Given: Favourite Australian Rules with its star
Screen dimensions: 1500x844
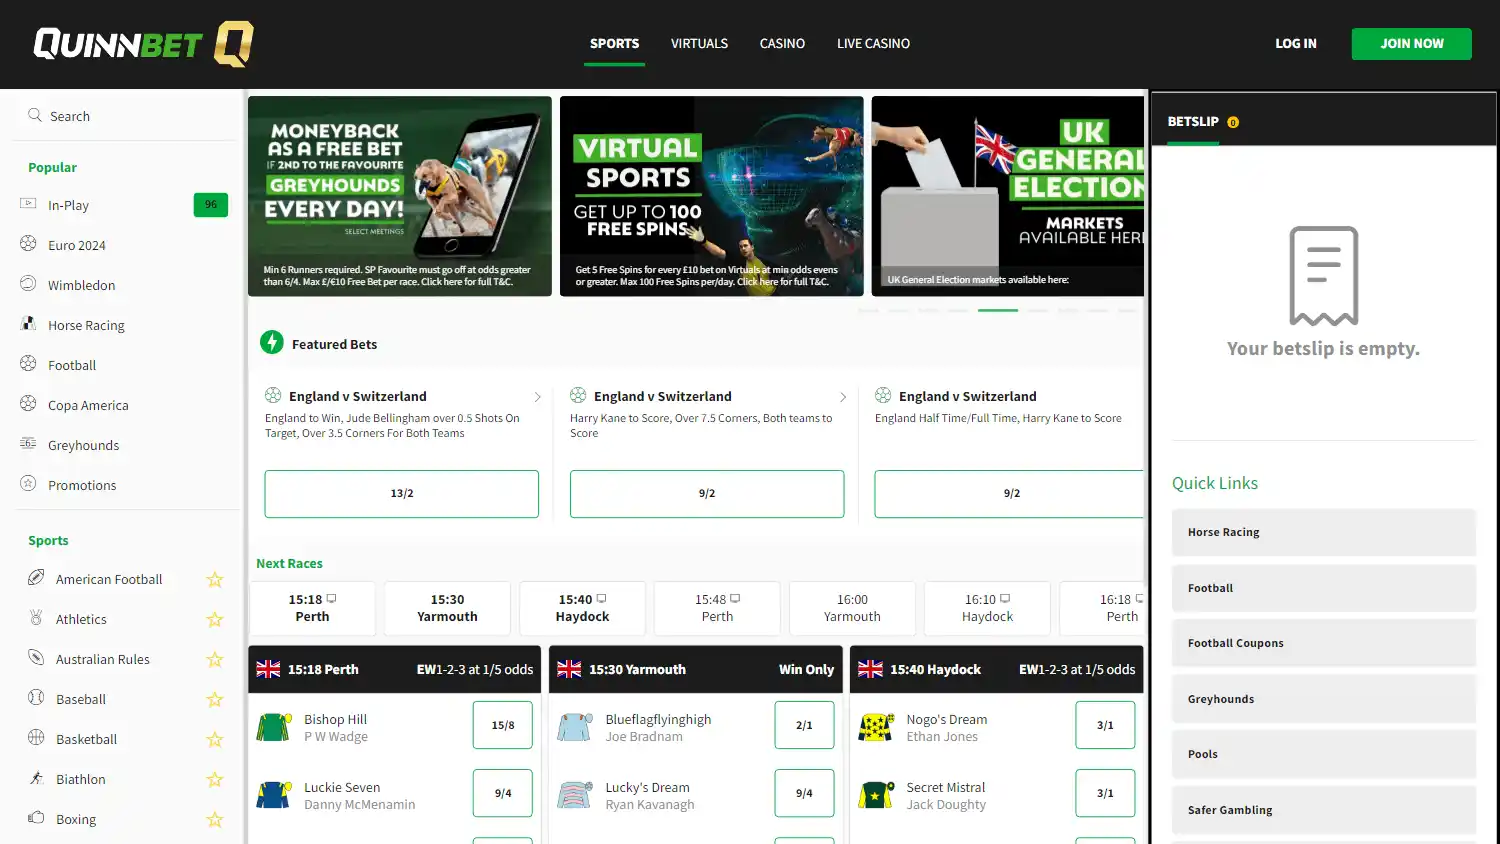Looking at the screenshot, I should (214, 659).
